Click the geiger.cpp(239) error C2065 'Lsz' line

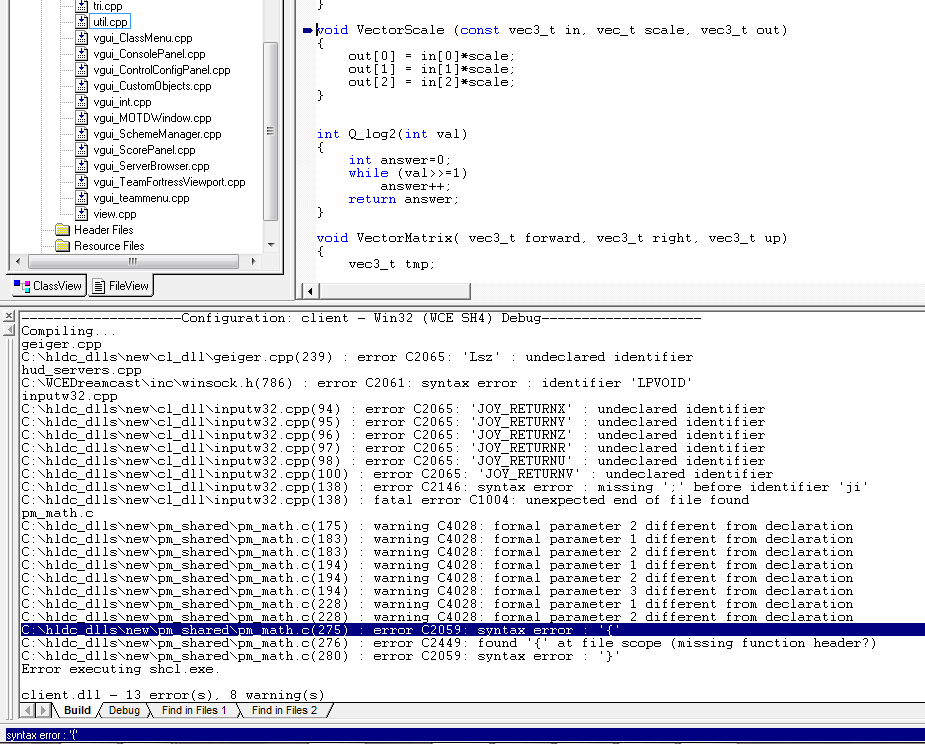tap(357, 357)
